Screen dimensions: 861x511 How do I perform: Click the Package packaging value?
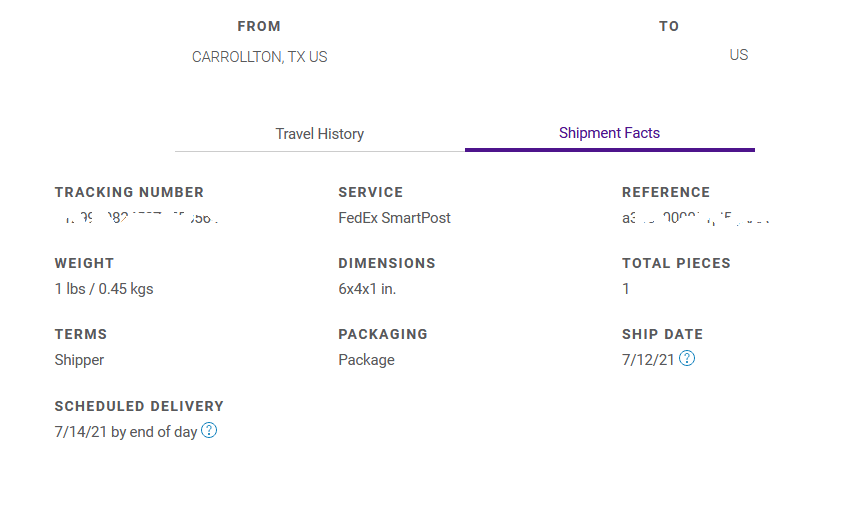[x=366, y=360]
